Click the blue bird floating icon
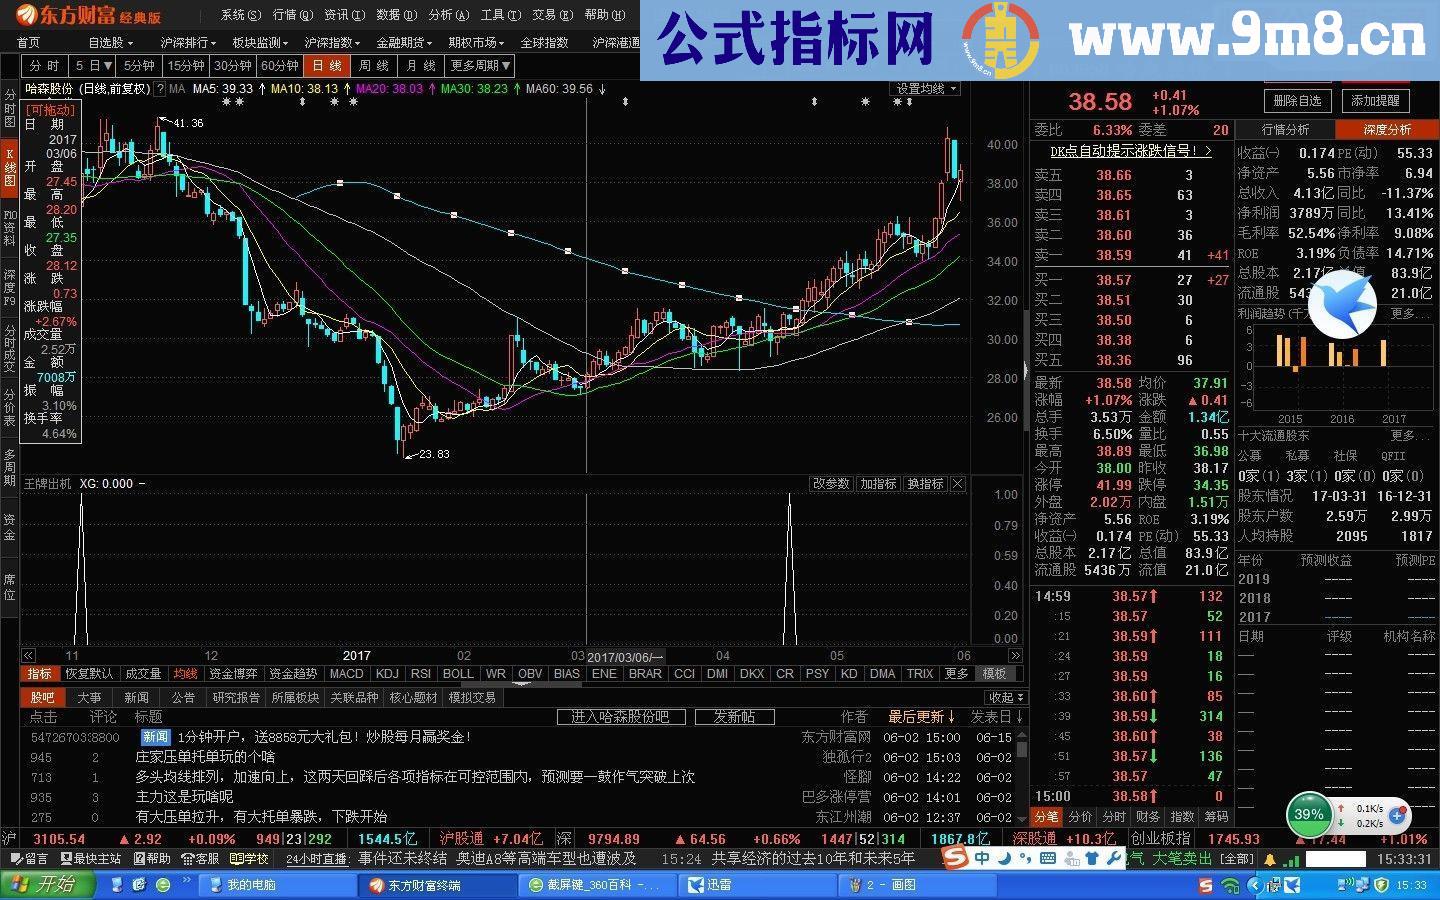The height and width of the screenshot is (900, 1440). coord(1342,305)
